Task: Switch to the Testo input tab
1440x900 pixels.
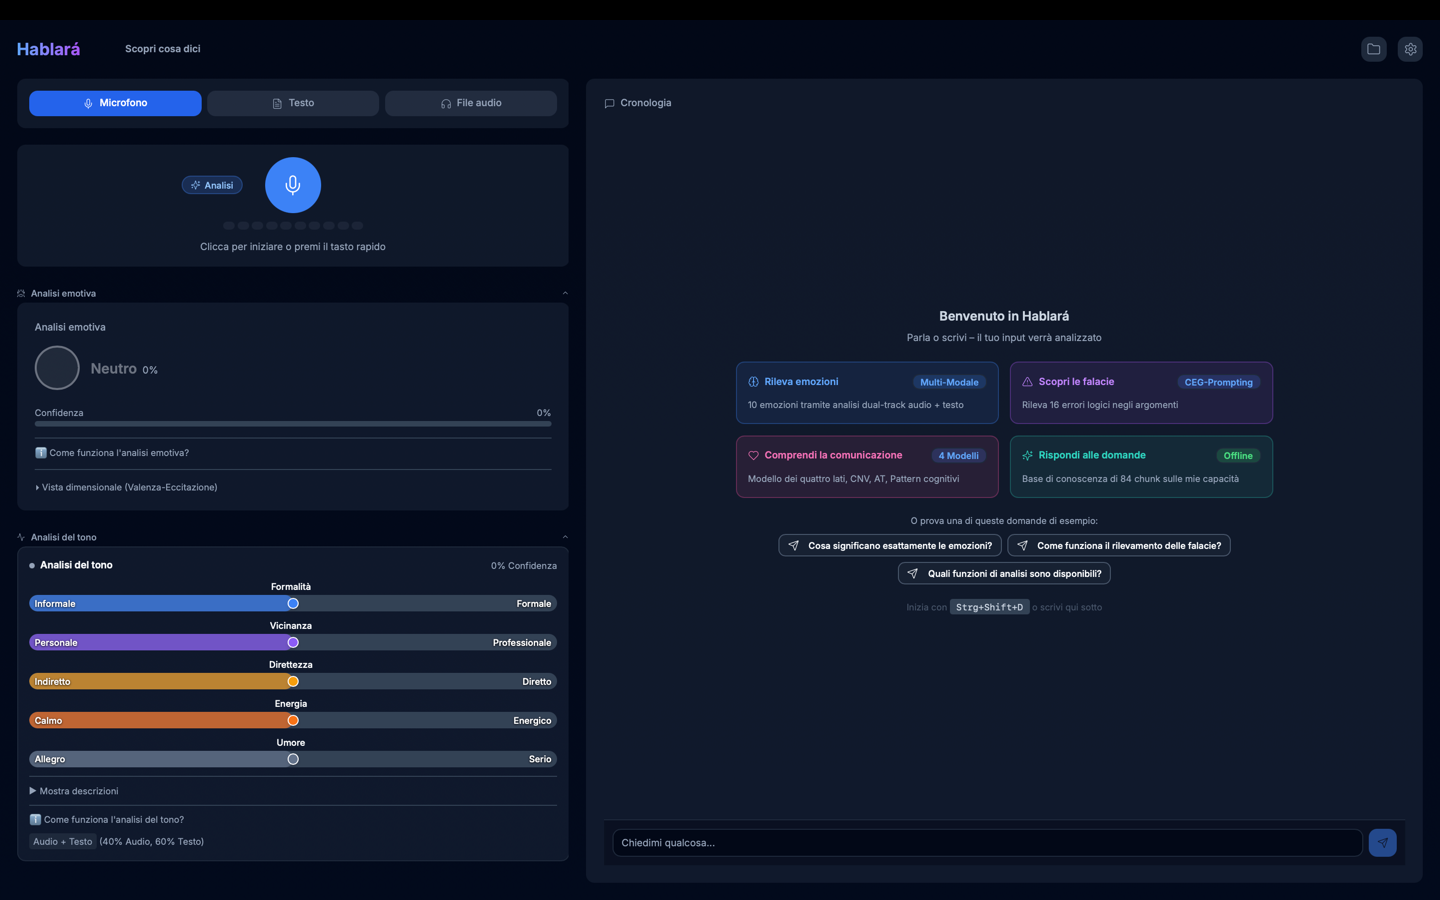Action: coord(292,102)
